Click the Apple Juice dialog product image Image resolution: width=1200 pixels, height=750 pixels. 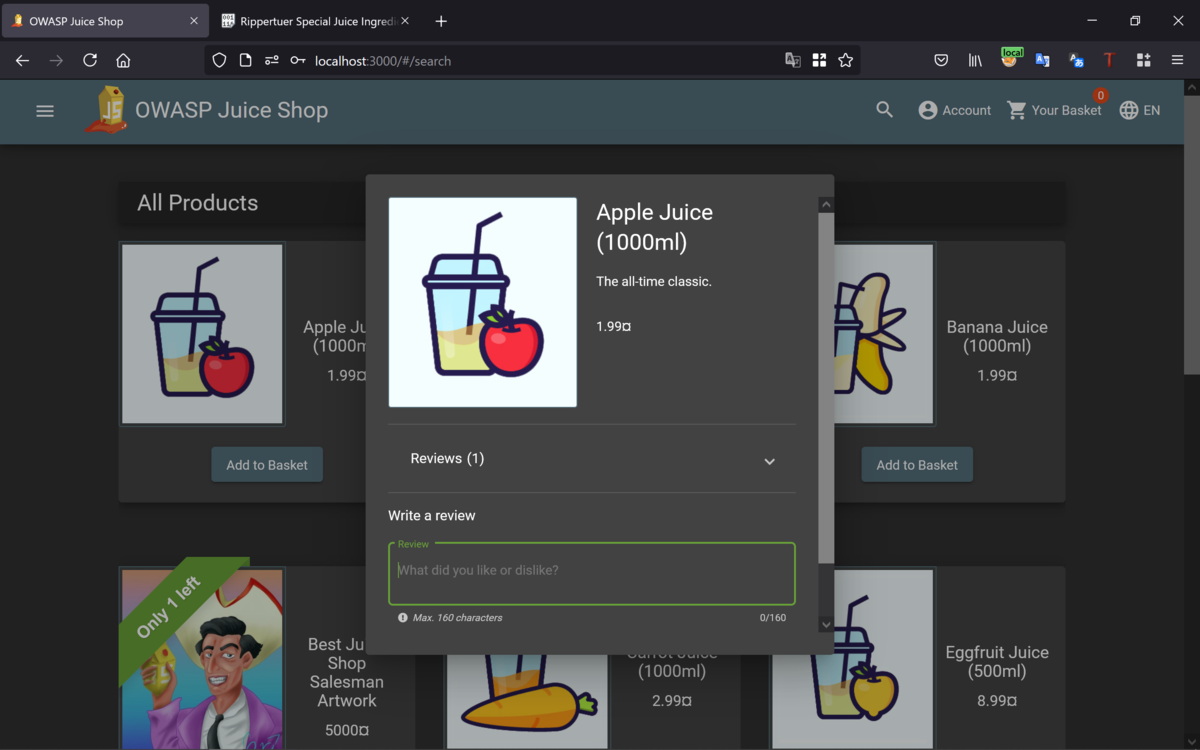click(483, 302)
